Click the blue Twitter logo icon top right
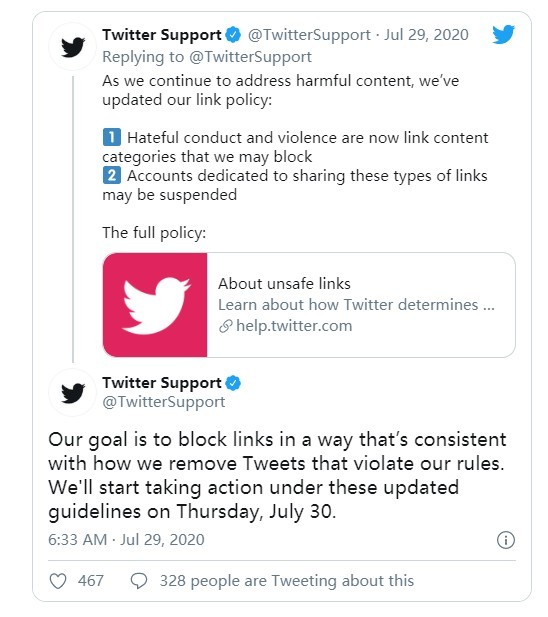Screen dimensions: 548x617 503,34
